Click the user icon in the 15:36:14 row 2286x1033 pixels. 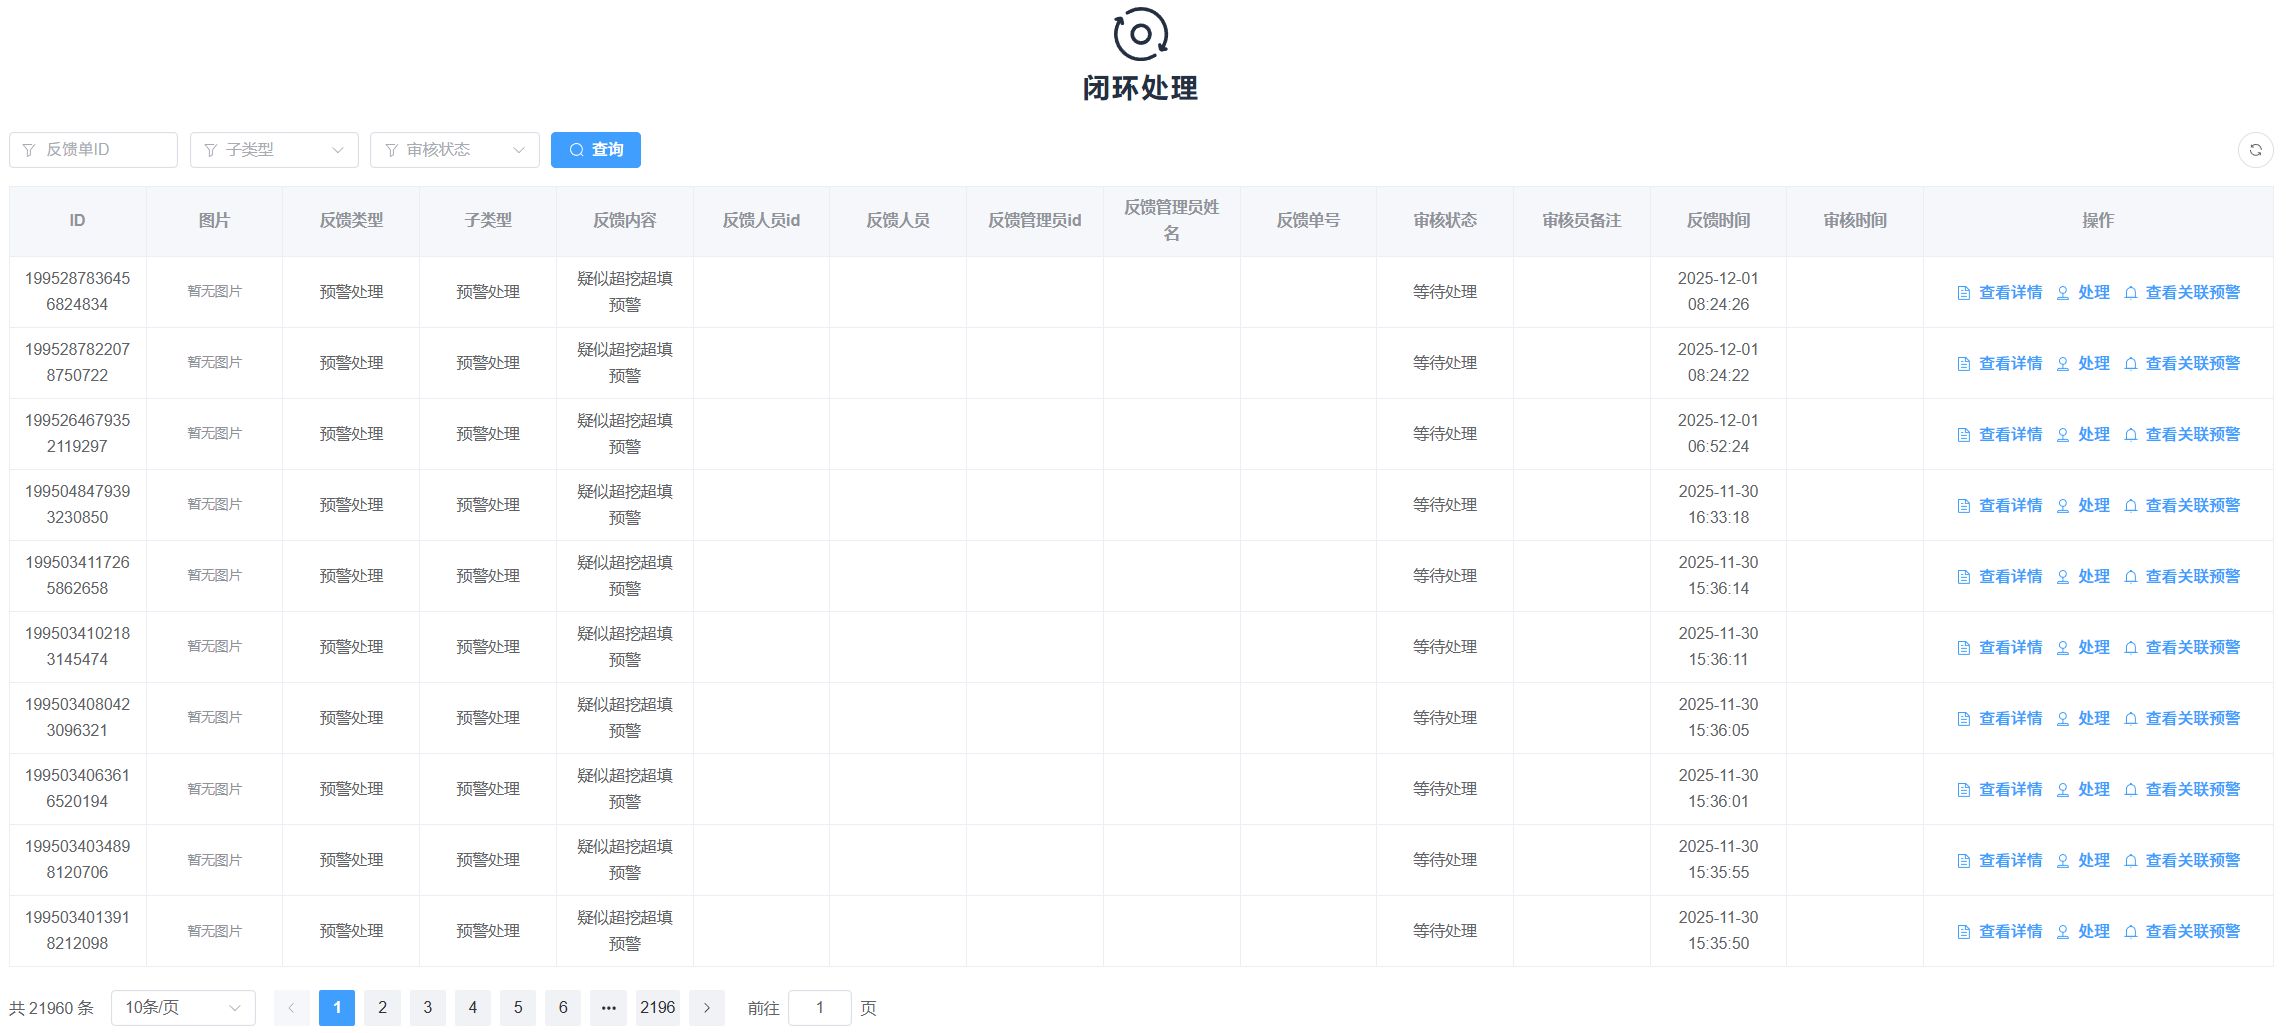pyautogui.click(x=2063, y=577)
